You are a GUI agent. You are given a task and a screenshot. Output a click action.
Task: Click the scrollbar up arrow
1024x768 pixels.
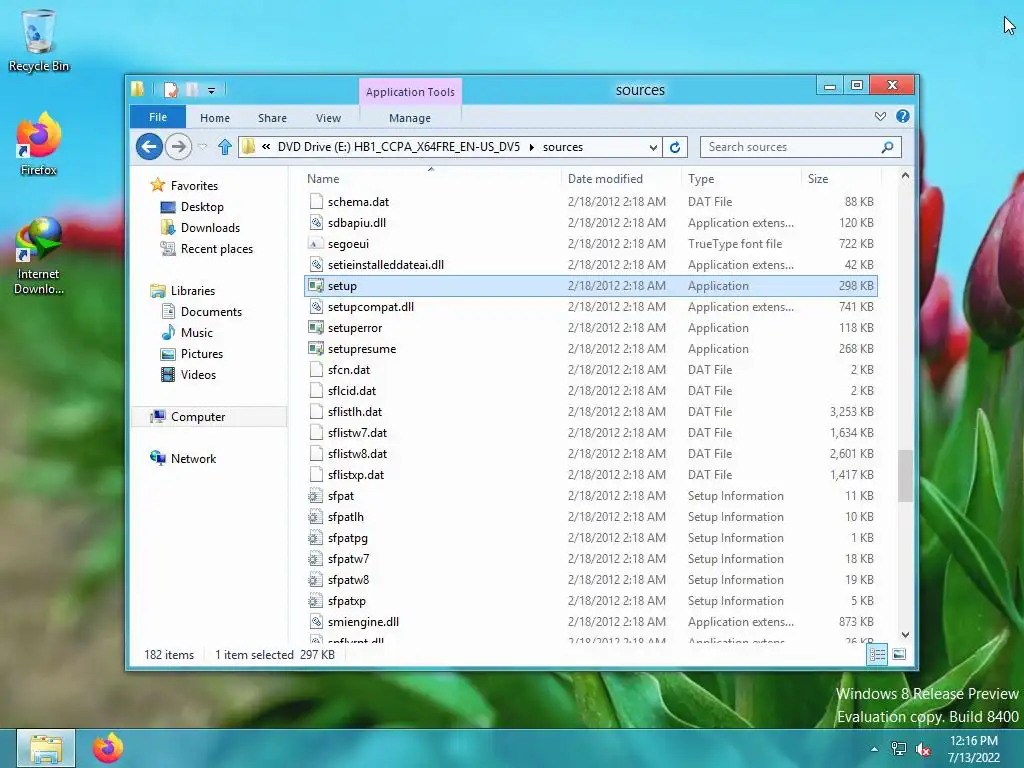coord(905,176)
